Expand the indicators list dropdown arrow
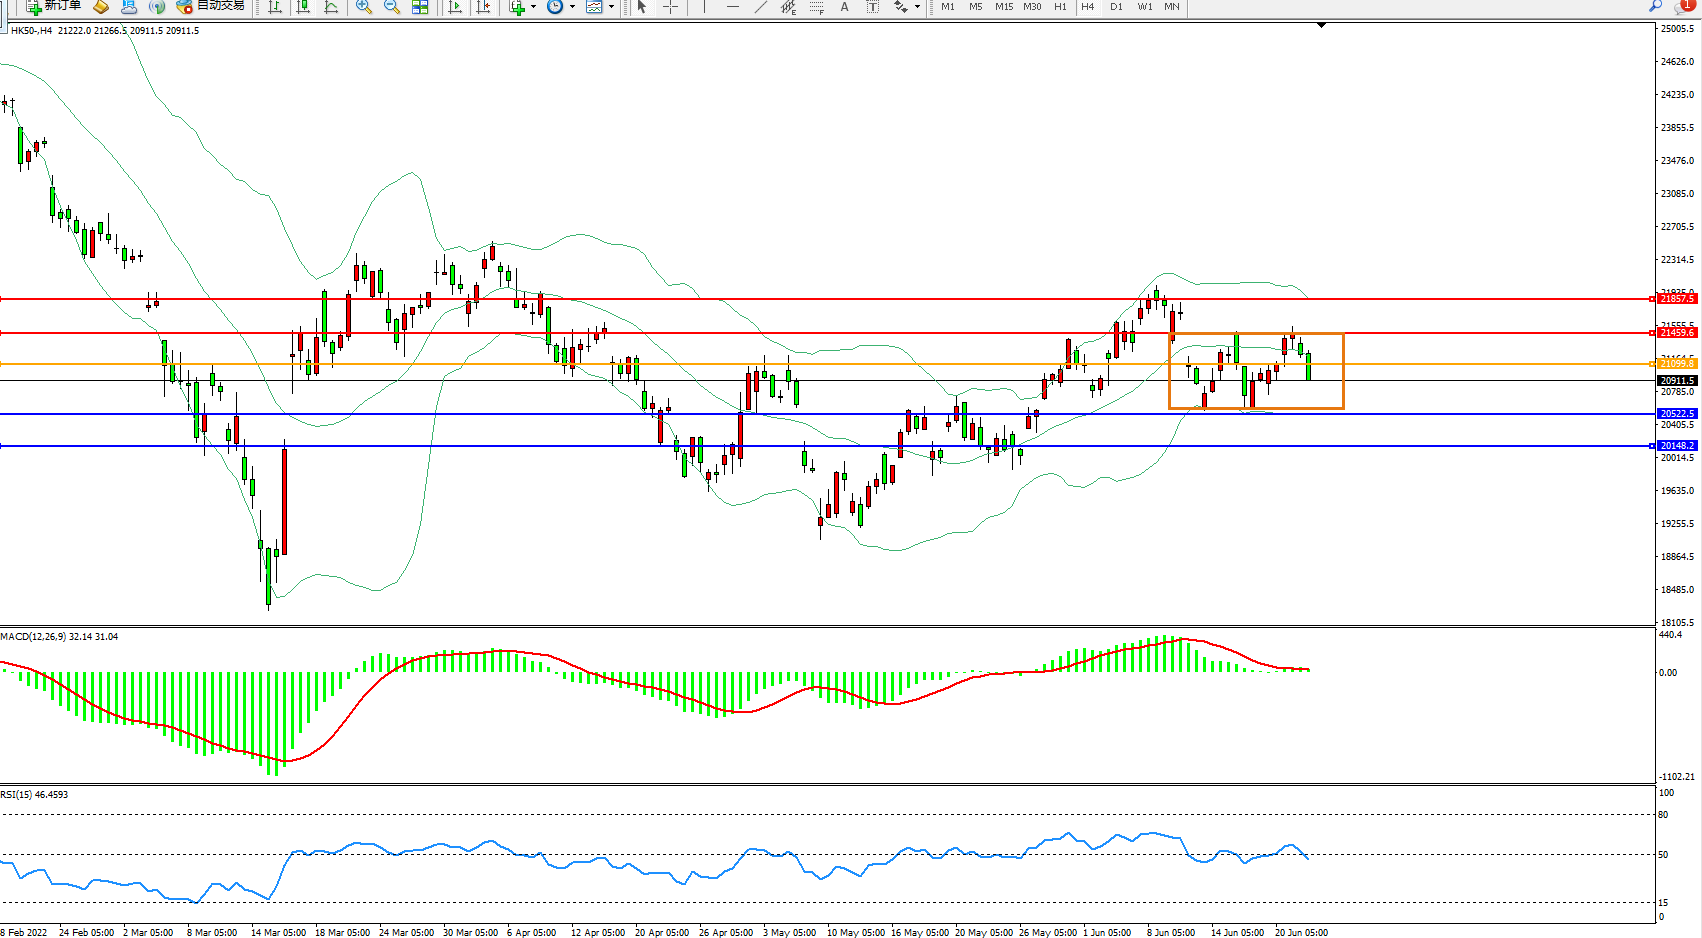 point(533,7)
